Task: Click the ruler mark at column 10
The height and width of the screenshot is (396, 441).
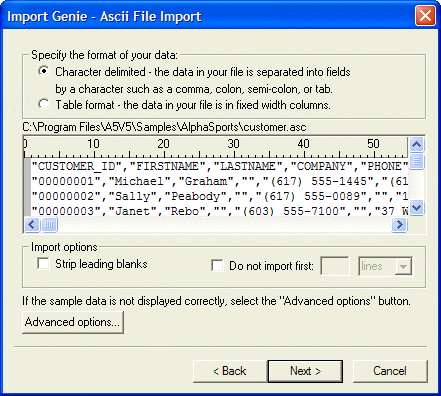Action: tap(93, 144)
